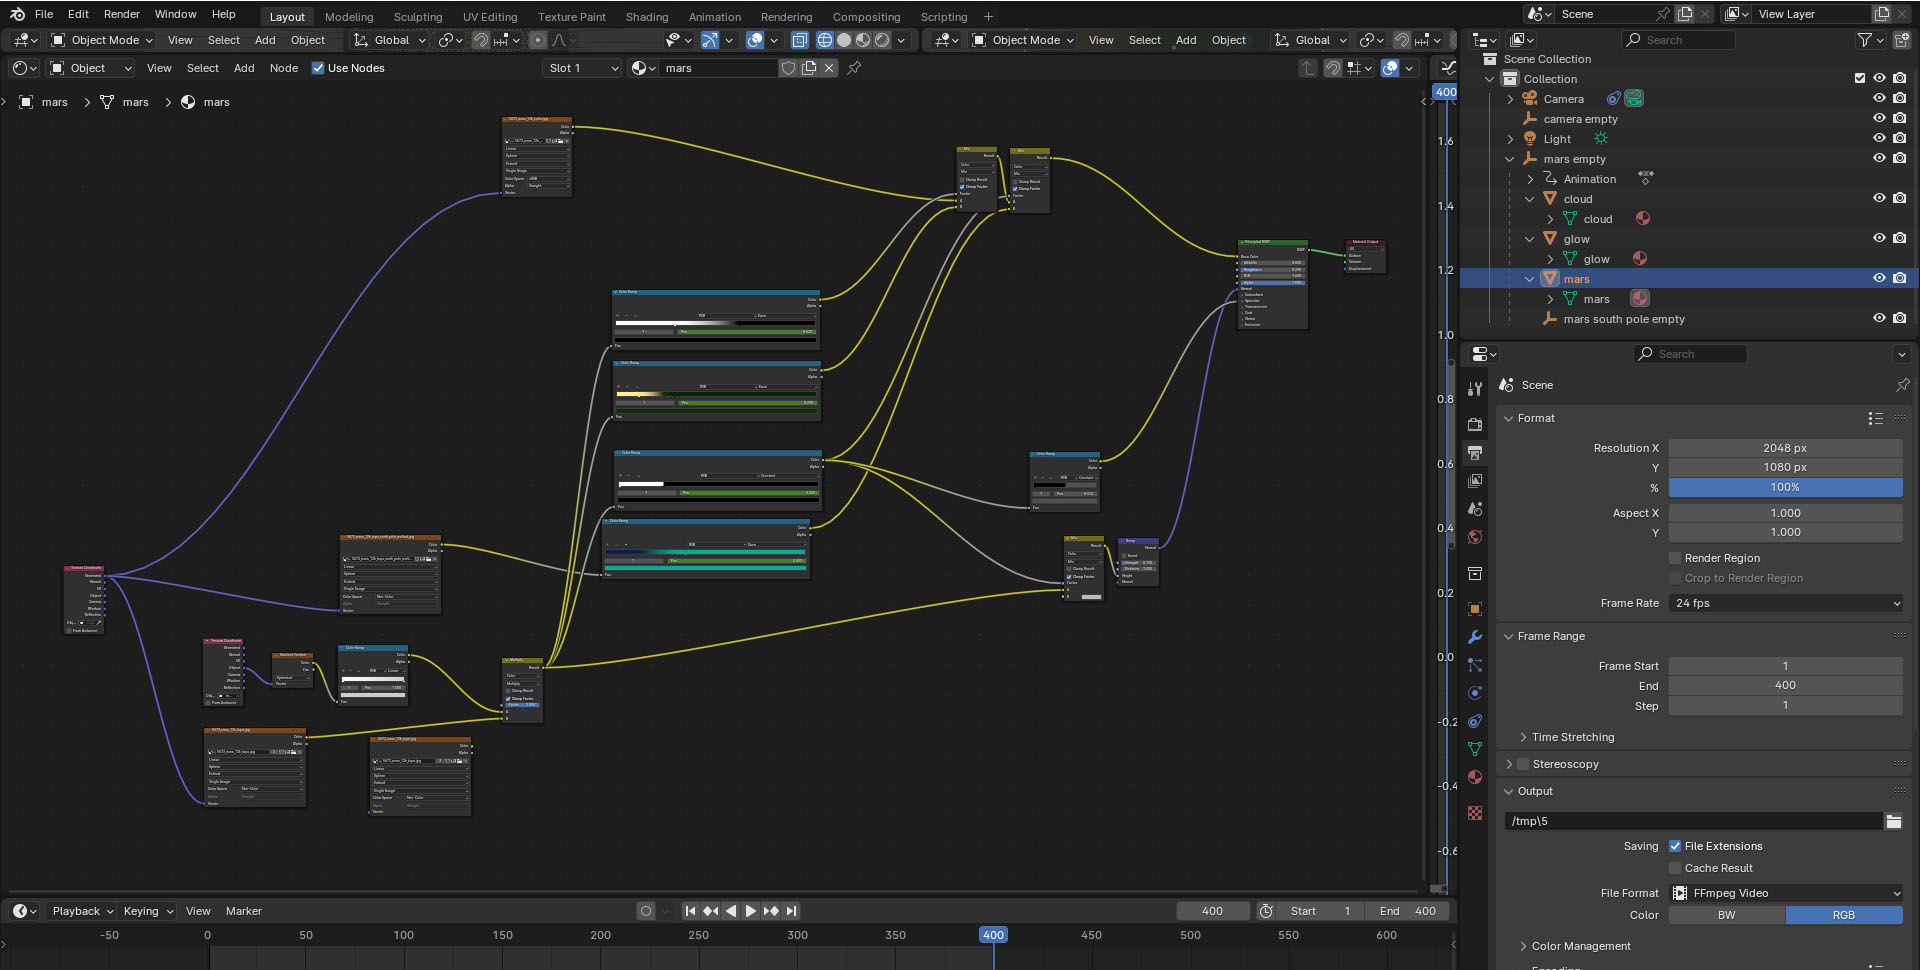Pin the mars material in the node editor
This screenshot has height=970, width=1920.
(x=854, y=68)
